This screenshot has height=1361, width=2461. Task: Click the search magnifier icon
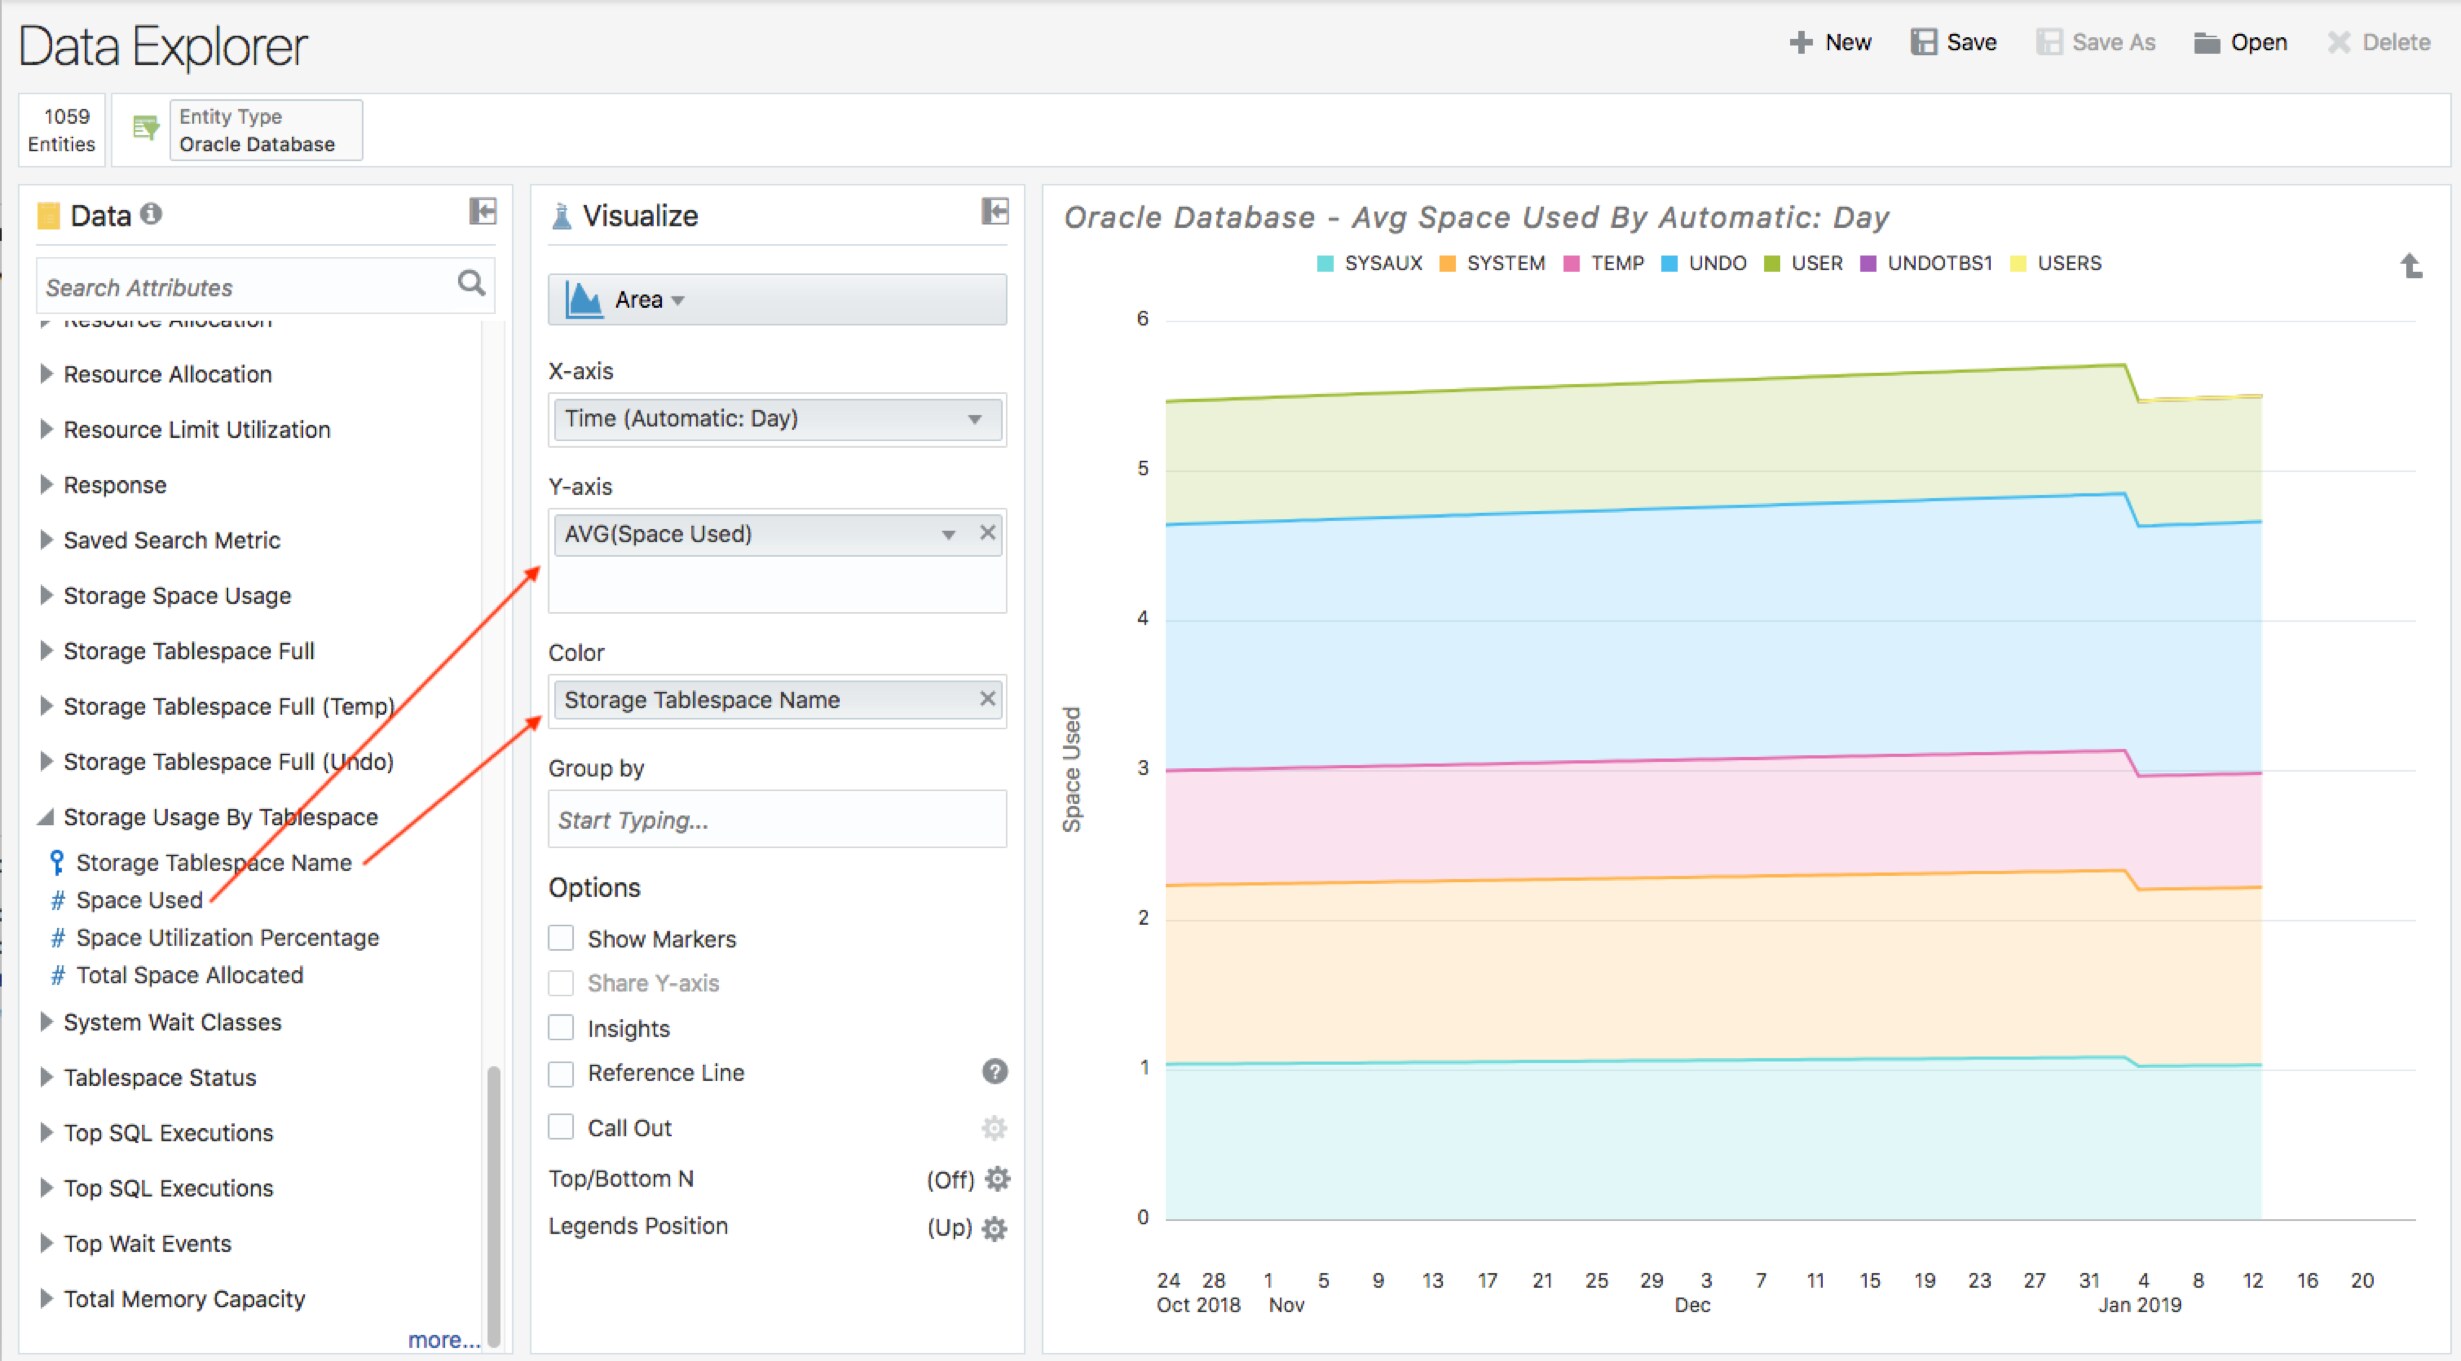[x=471, y=284]
